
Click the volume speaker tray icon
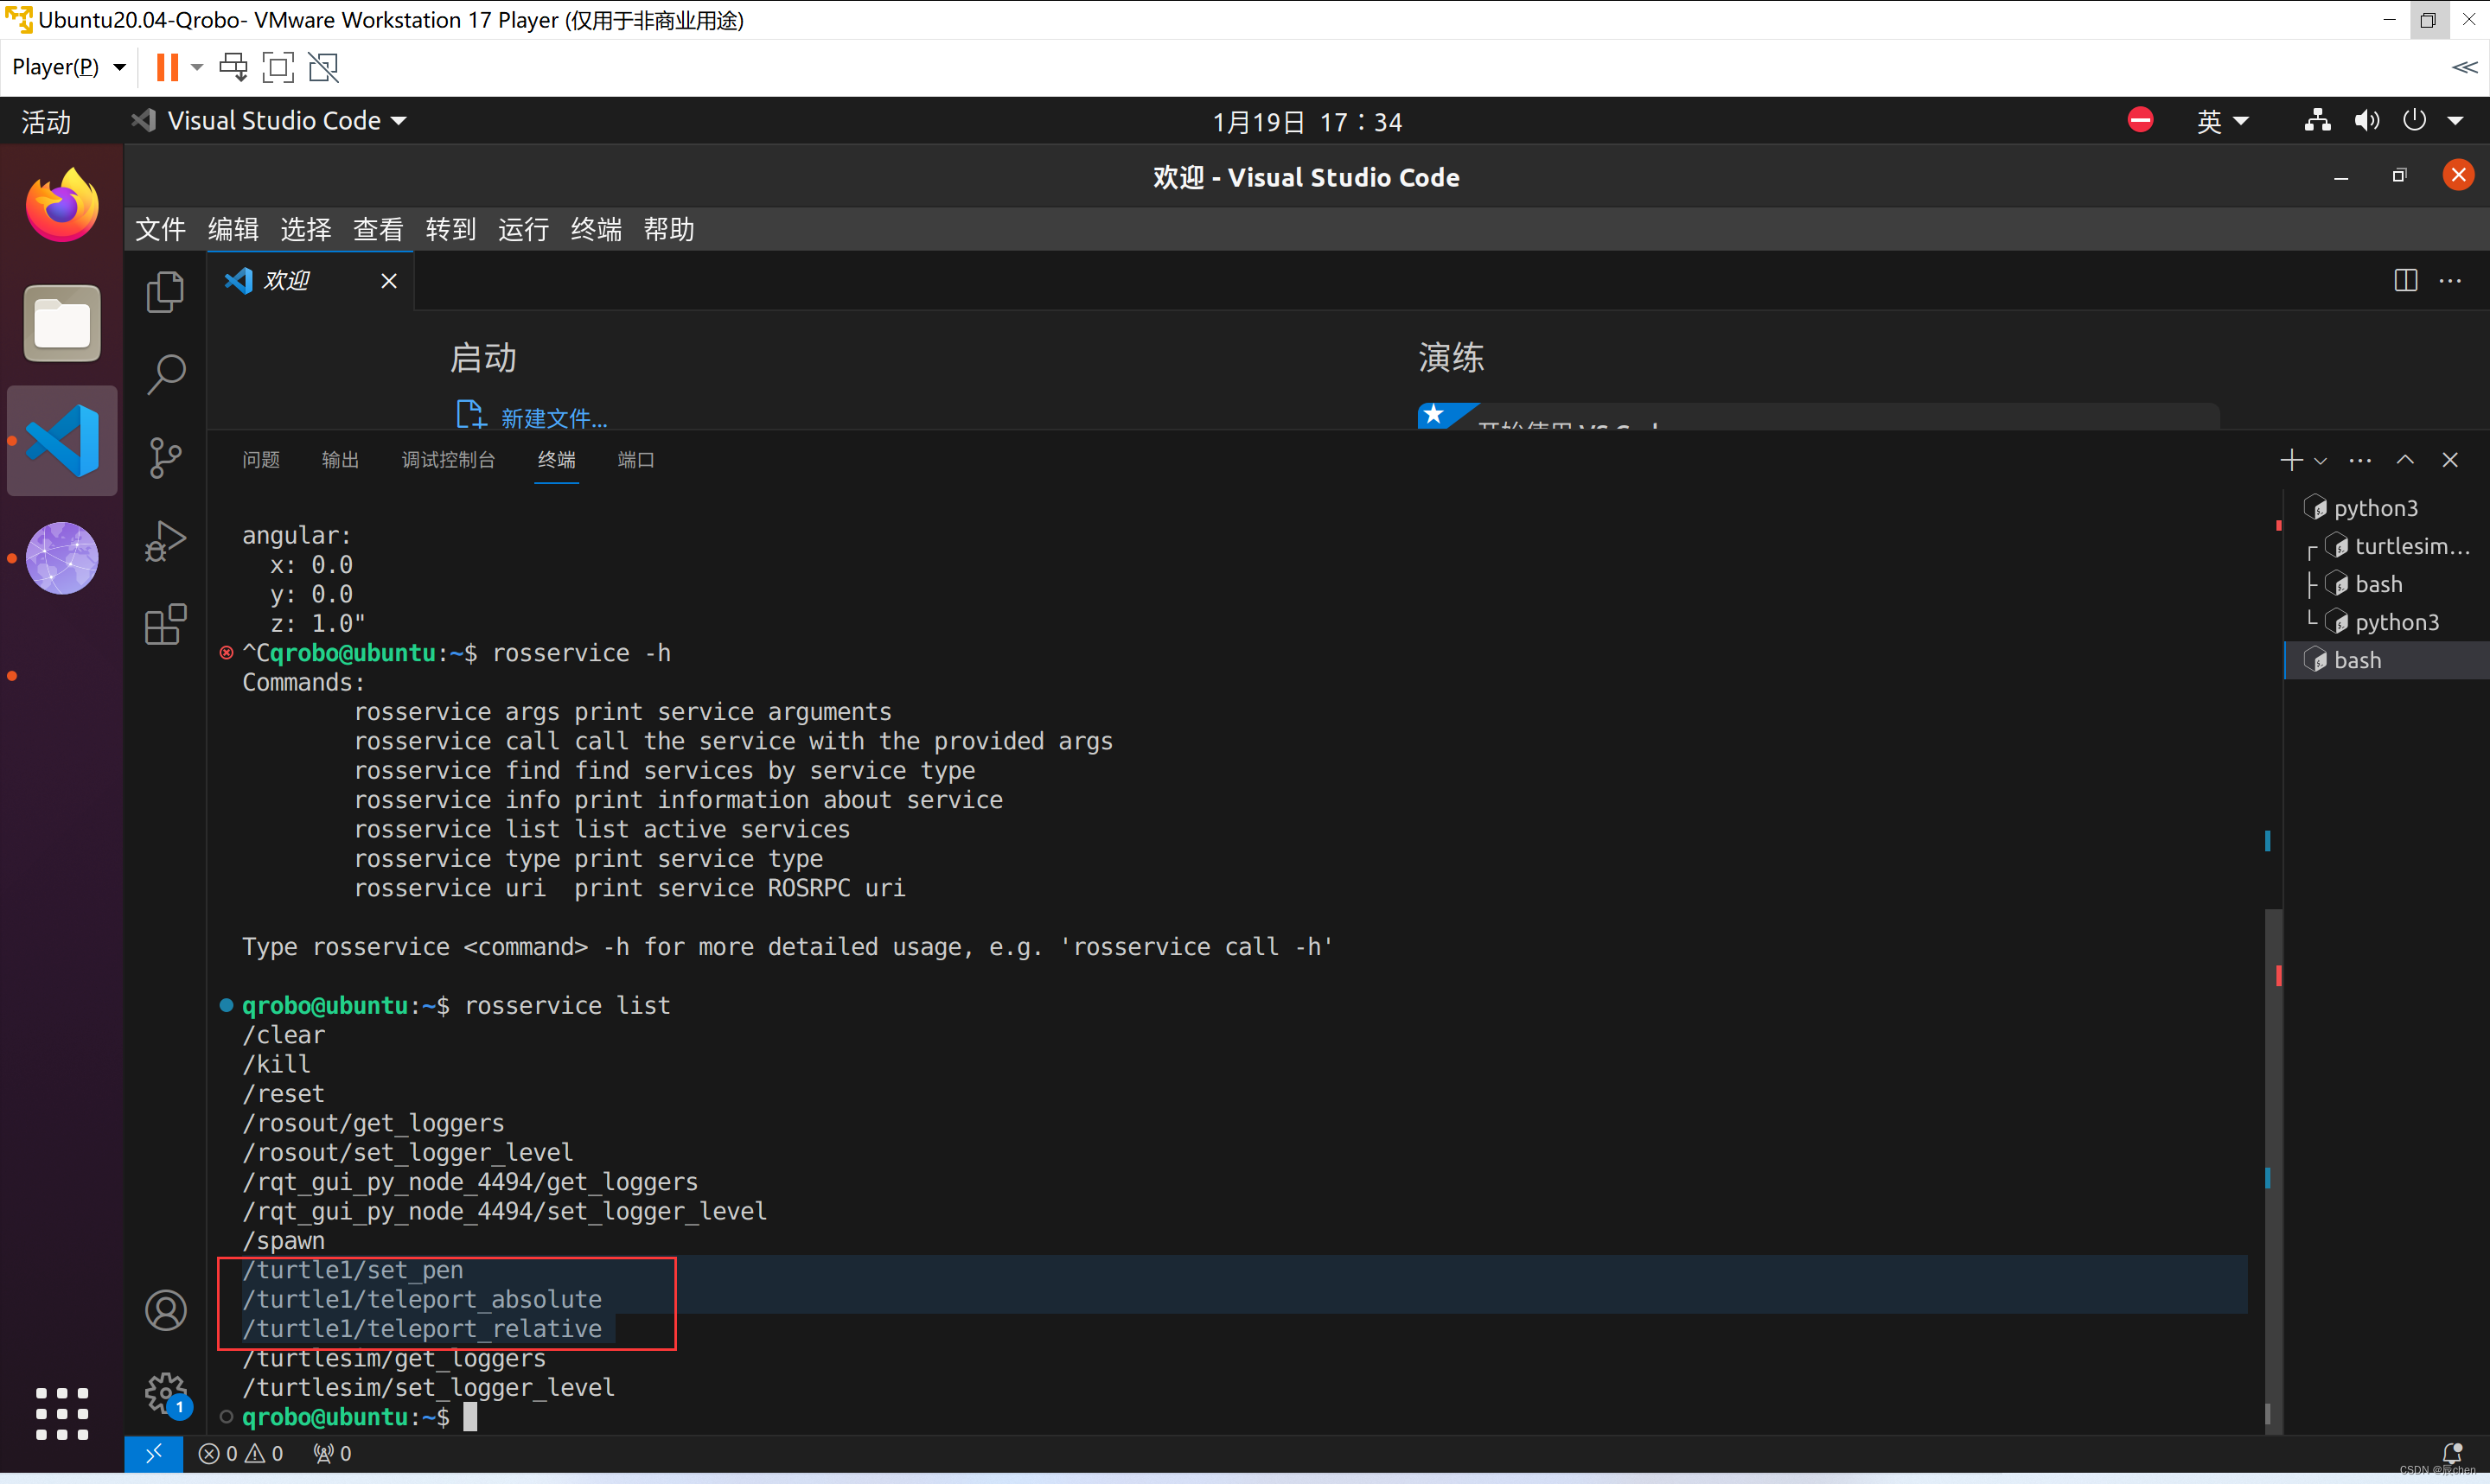pyautogui.click(x=2366, y=121)
